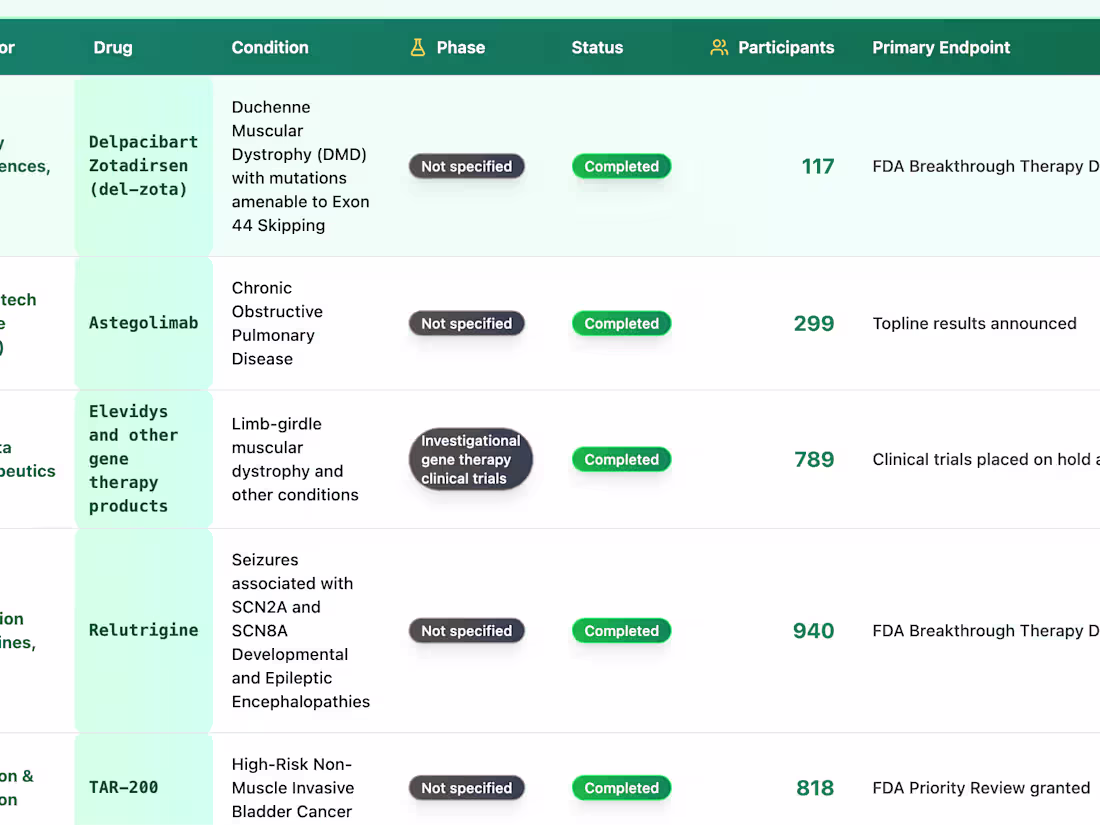Sort the table by the Status column header
This screenshot has width=1100, height=825.
click(x=597, y=47)
